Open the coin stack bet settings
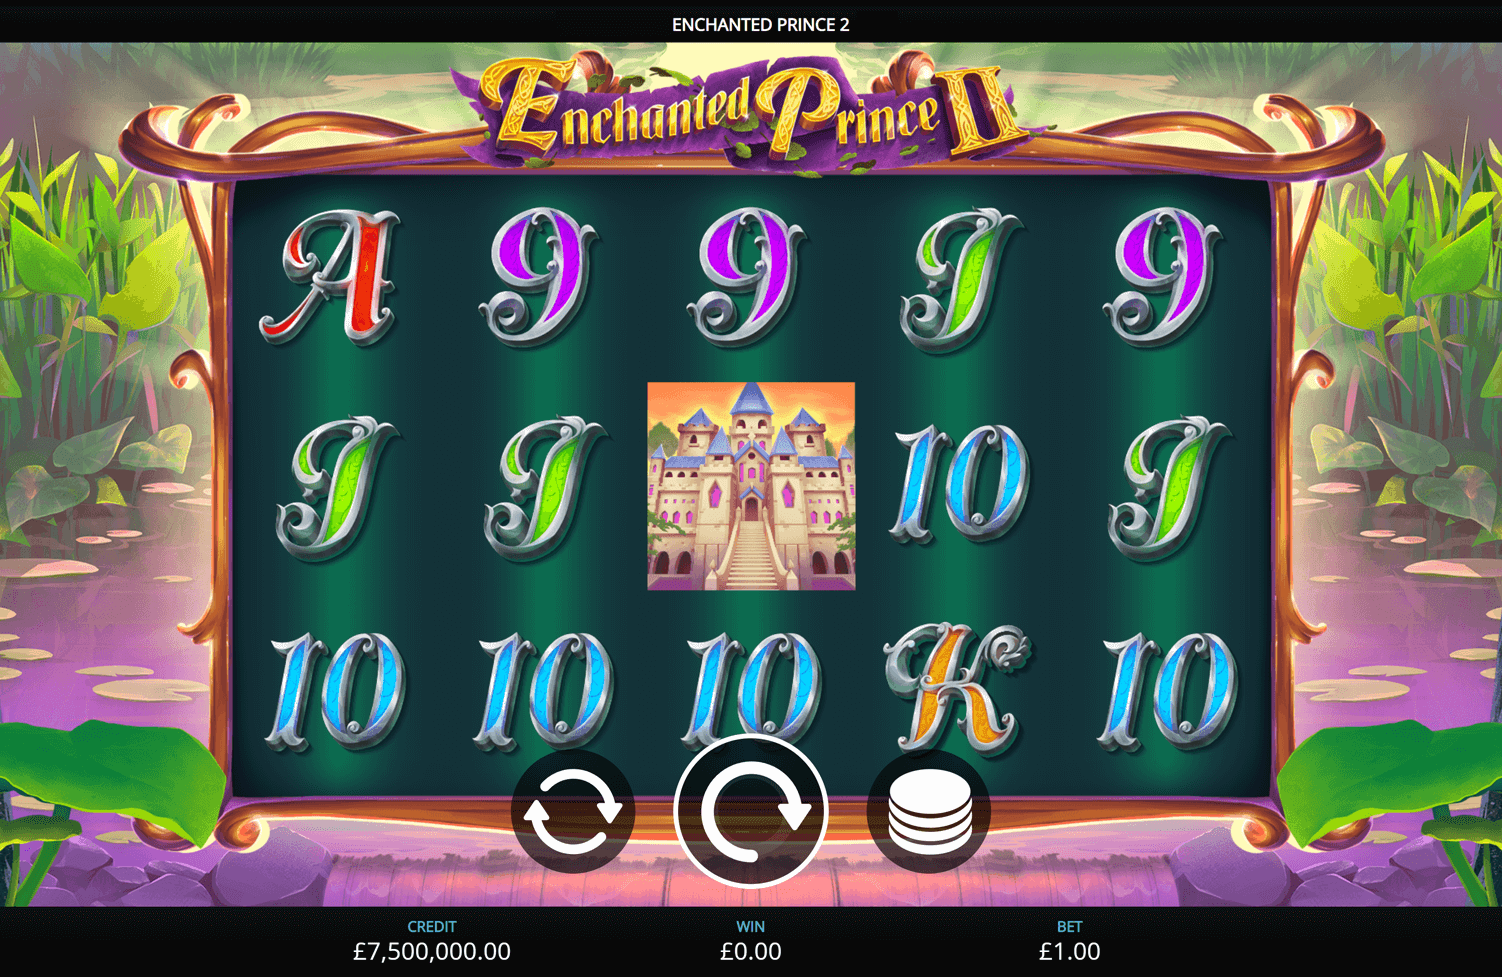The width and height of the screenshot is (1502, 977). [x=929, y=811]
